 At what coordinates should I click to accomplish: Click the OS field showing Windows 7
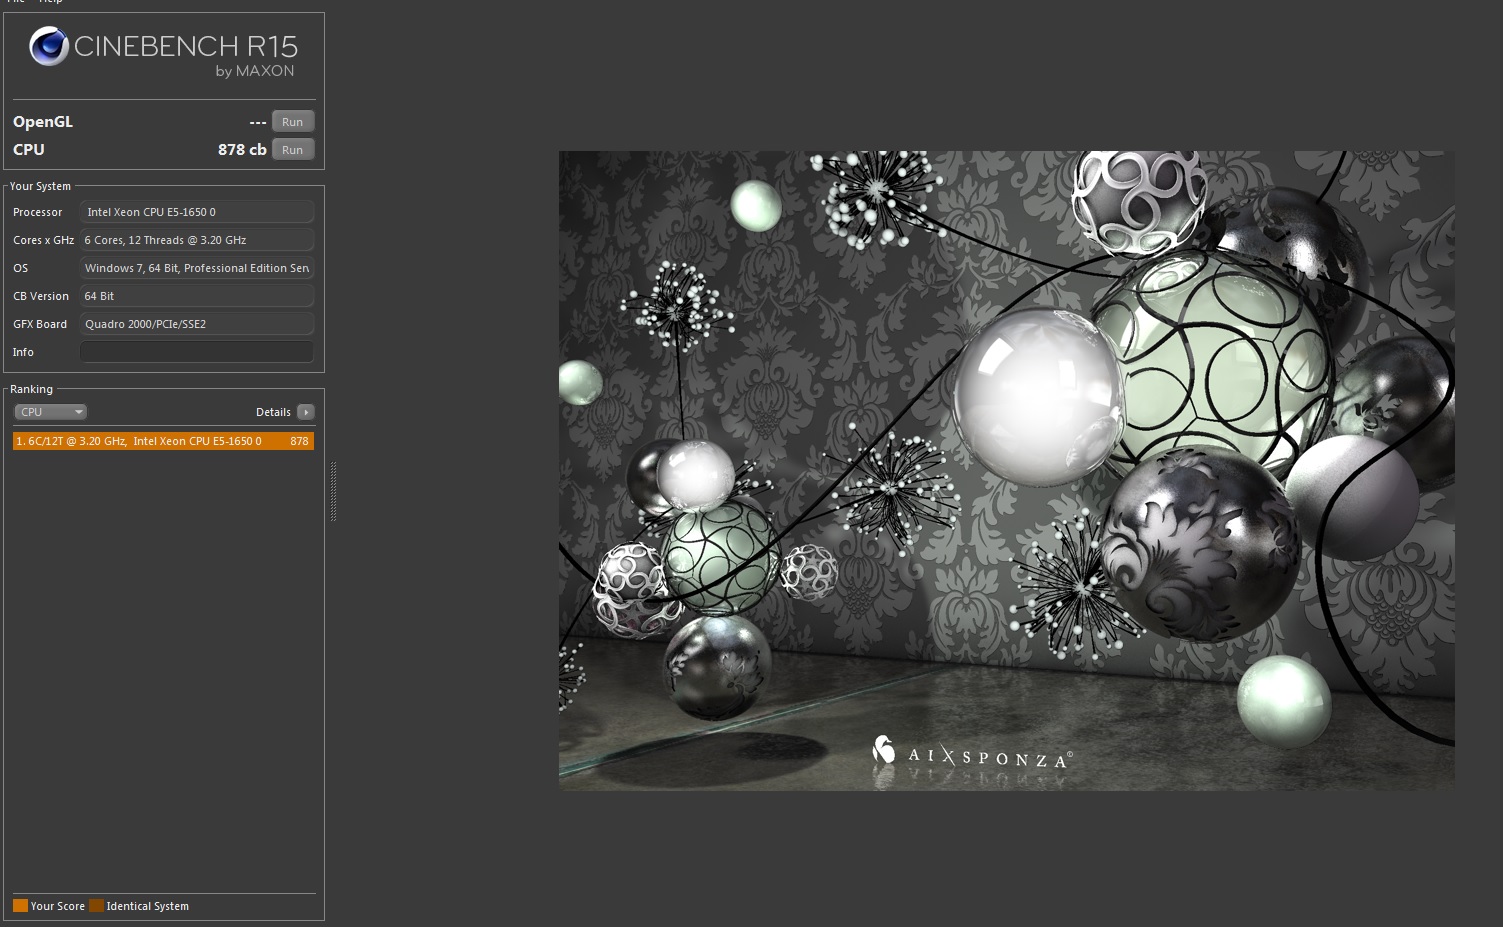(196, 268)
